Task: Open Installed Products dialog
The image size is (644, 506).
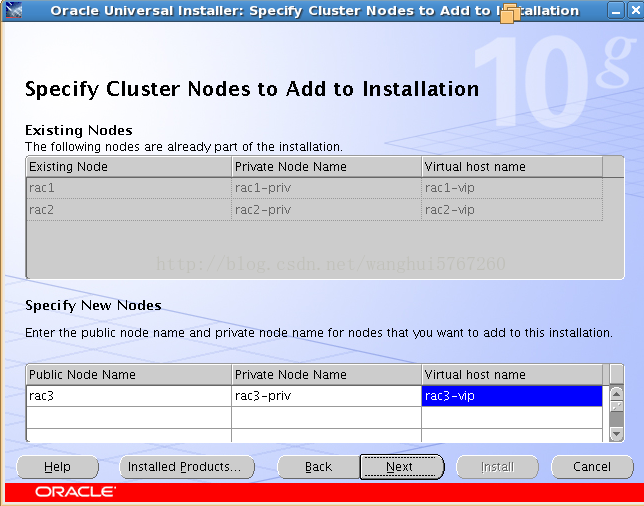Action: 187,467
